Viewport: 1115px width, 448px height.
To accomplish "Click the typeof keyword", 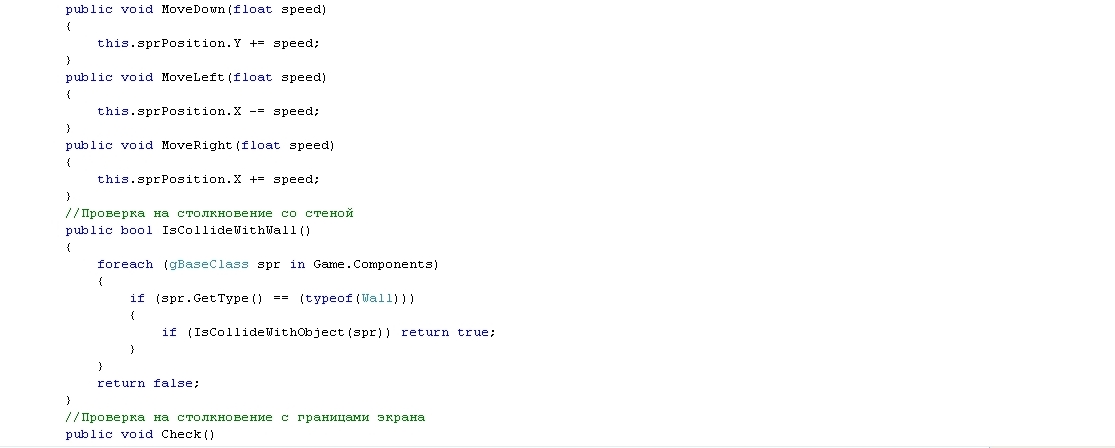I will tap(329, 299).
